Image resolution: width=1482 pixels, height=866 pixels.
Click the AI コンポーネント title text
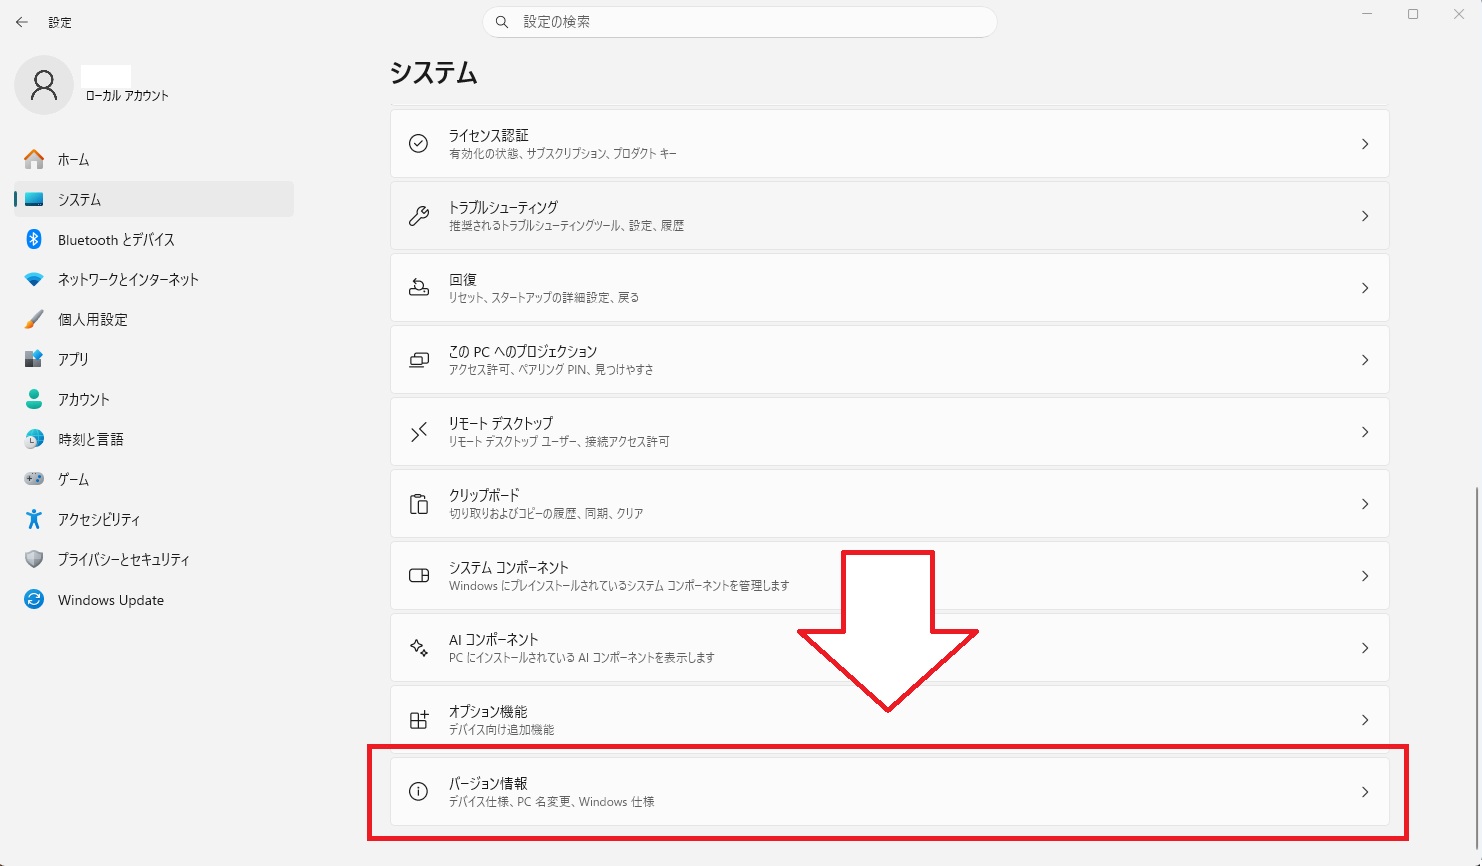[494, 639]
